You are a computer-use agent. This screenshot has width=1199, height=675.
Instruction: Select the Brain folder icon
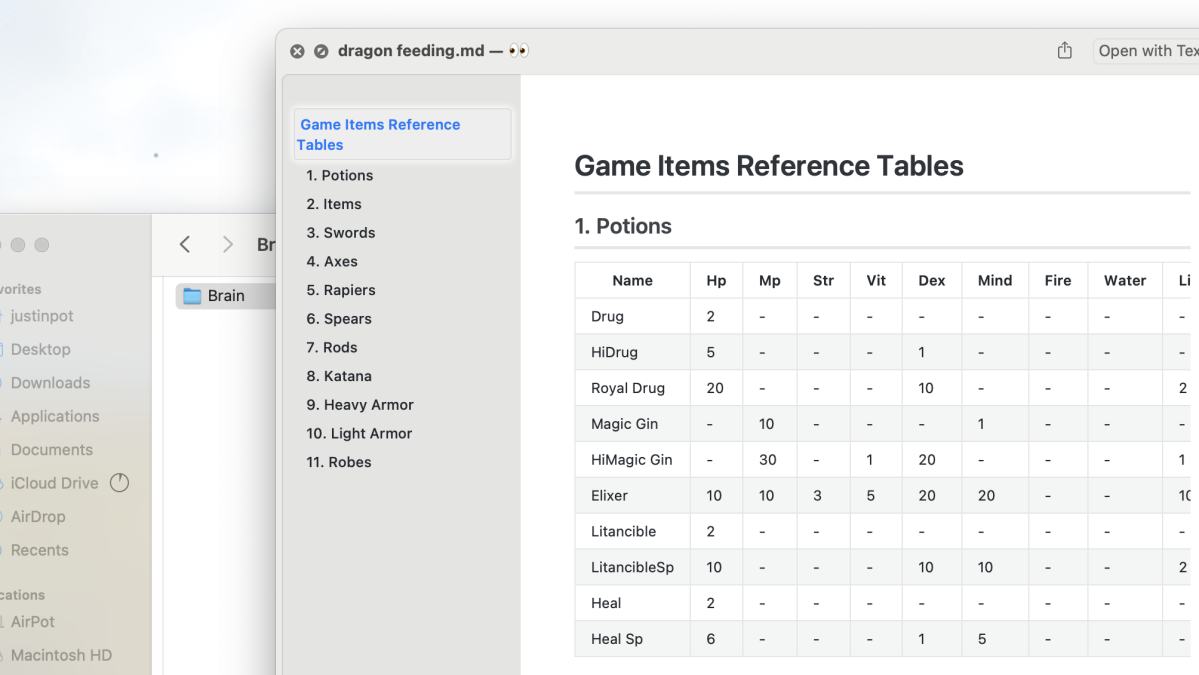tap(192, 296)
